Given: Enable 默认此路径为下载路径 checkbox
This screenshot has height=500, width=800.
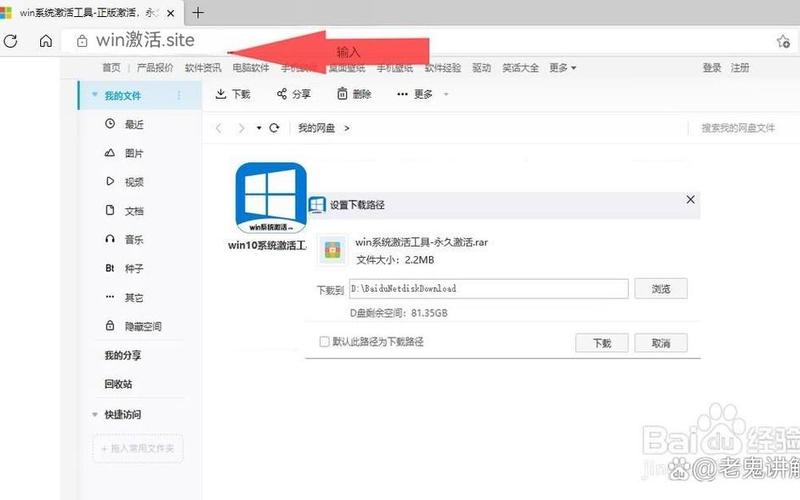Looking at the screenshot, I should (x=324, y=341).
